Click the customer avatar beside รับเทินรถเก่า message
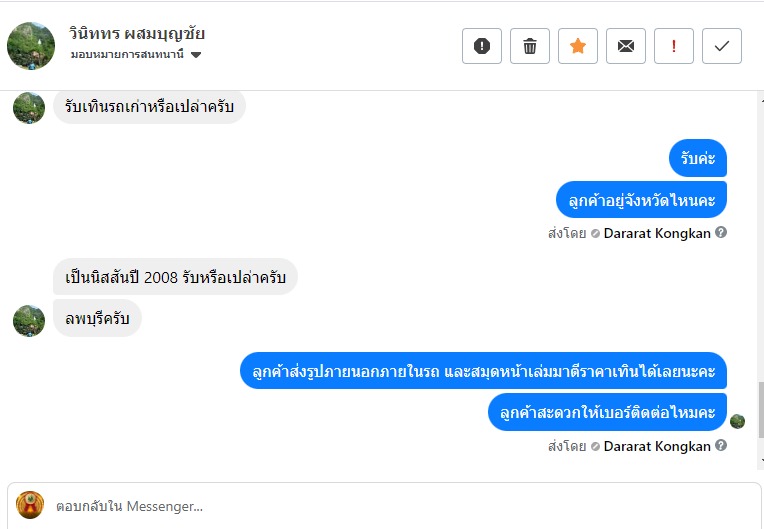Image resolution: width=764 pixels, height=529 pixels. [x=28, y=107]
